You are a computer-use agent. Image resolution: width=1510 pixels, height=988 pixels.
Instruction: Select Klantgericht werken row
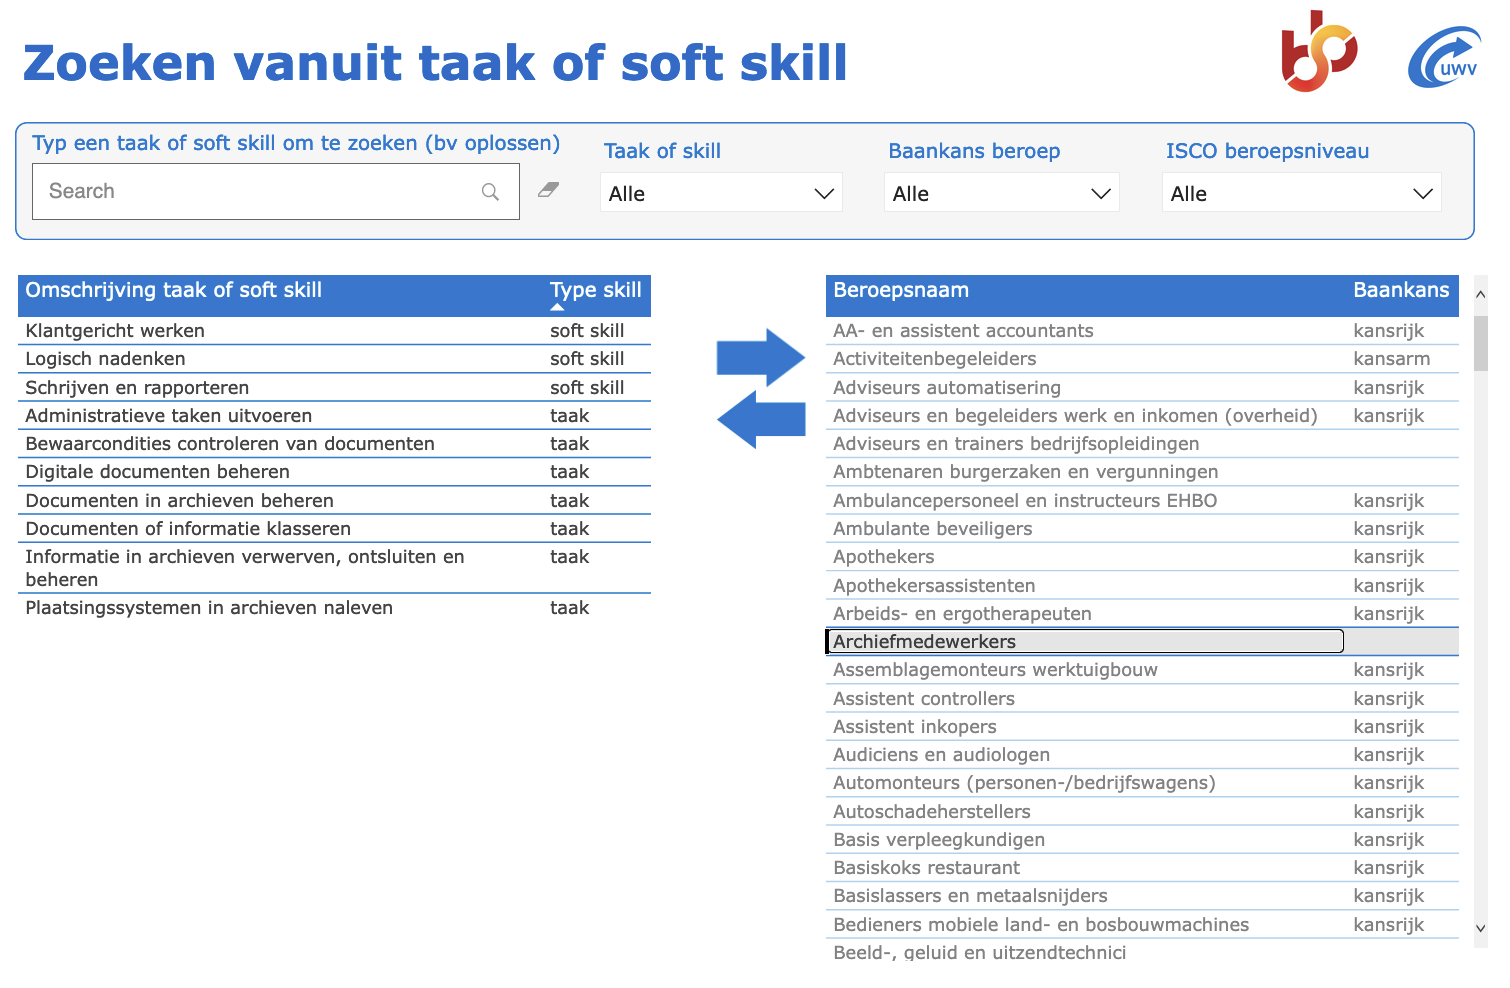tap(334, 331)
